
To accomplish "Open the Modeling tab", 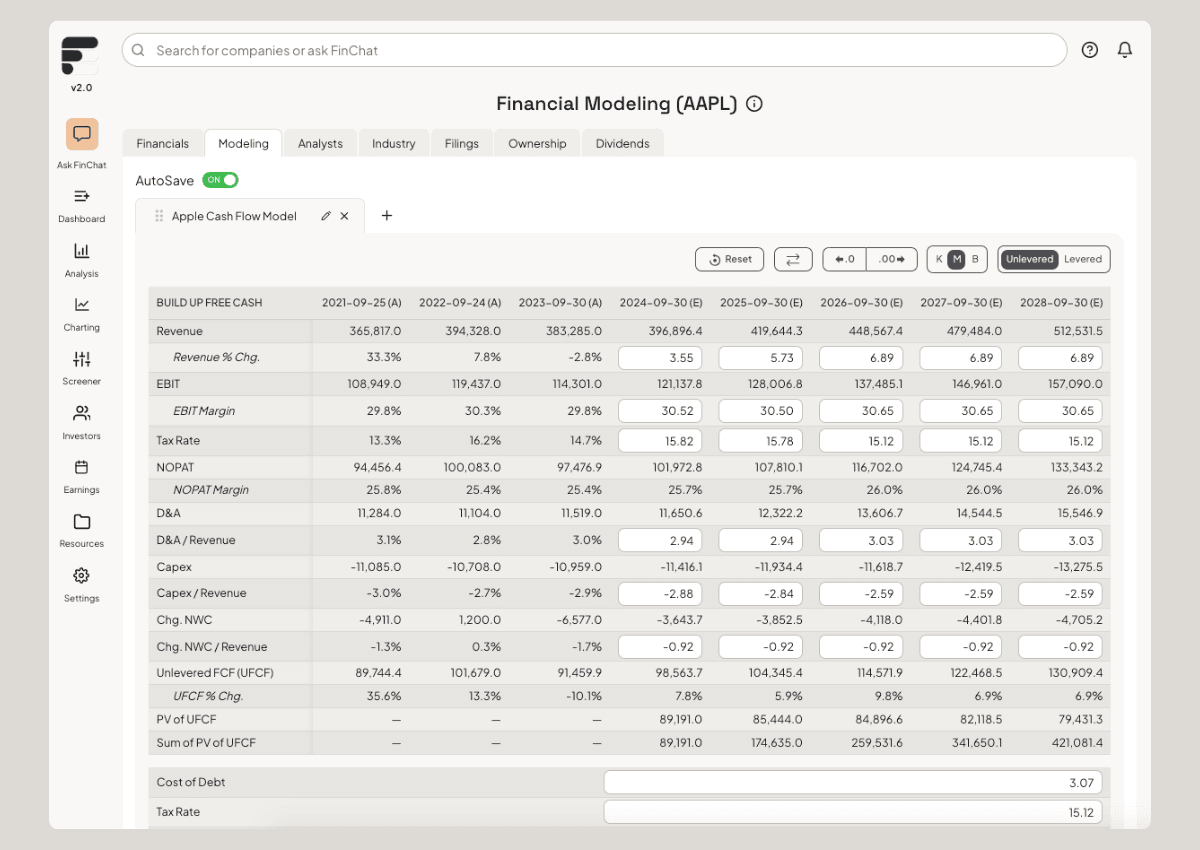I will pyautogui.click(x=243, y=144).
